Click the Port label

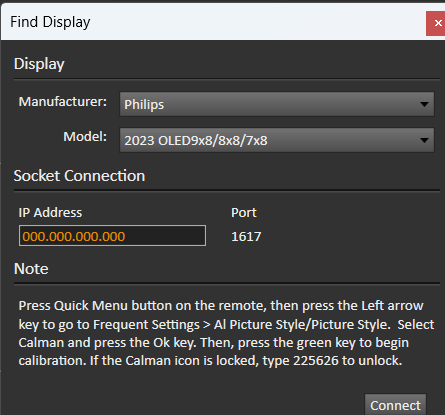point(244,213)
